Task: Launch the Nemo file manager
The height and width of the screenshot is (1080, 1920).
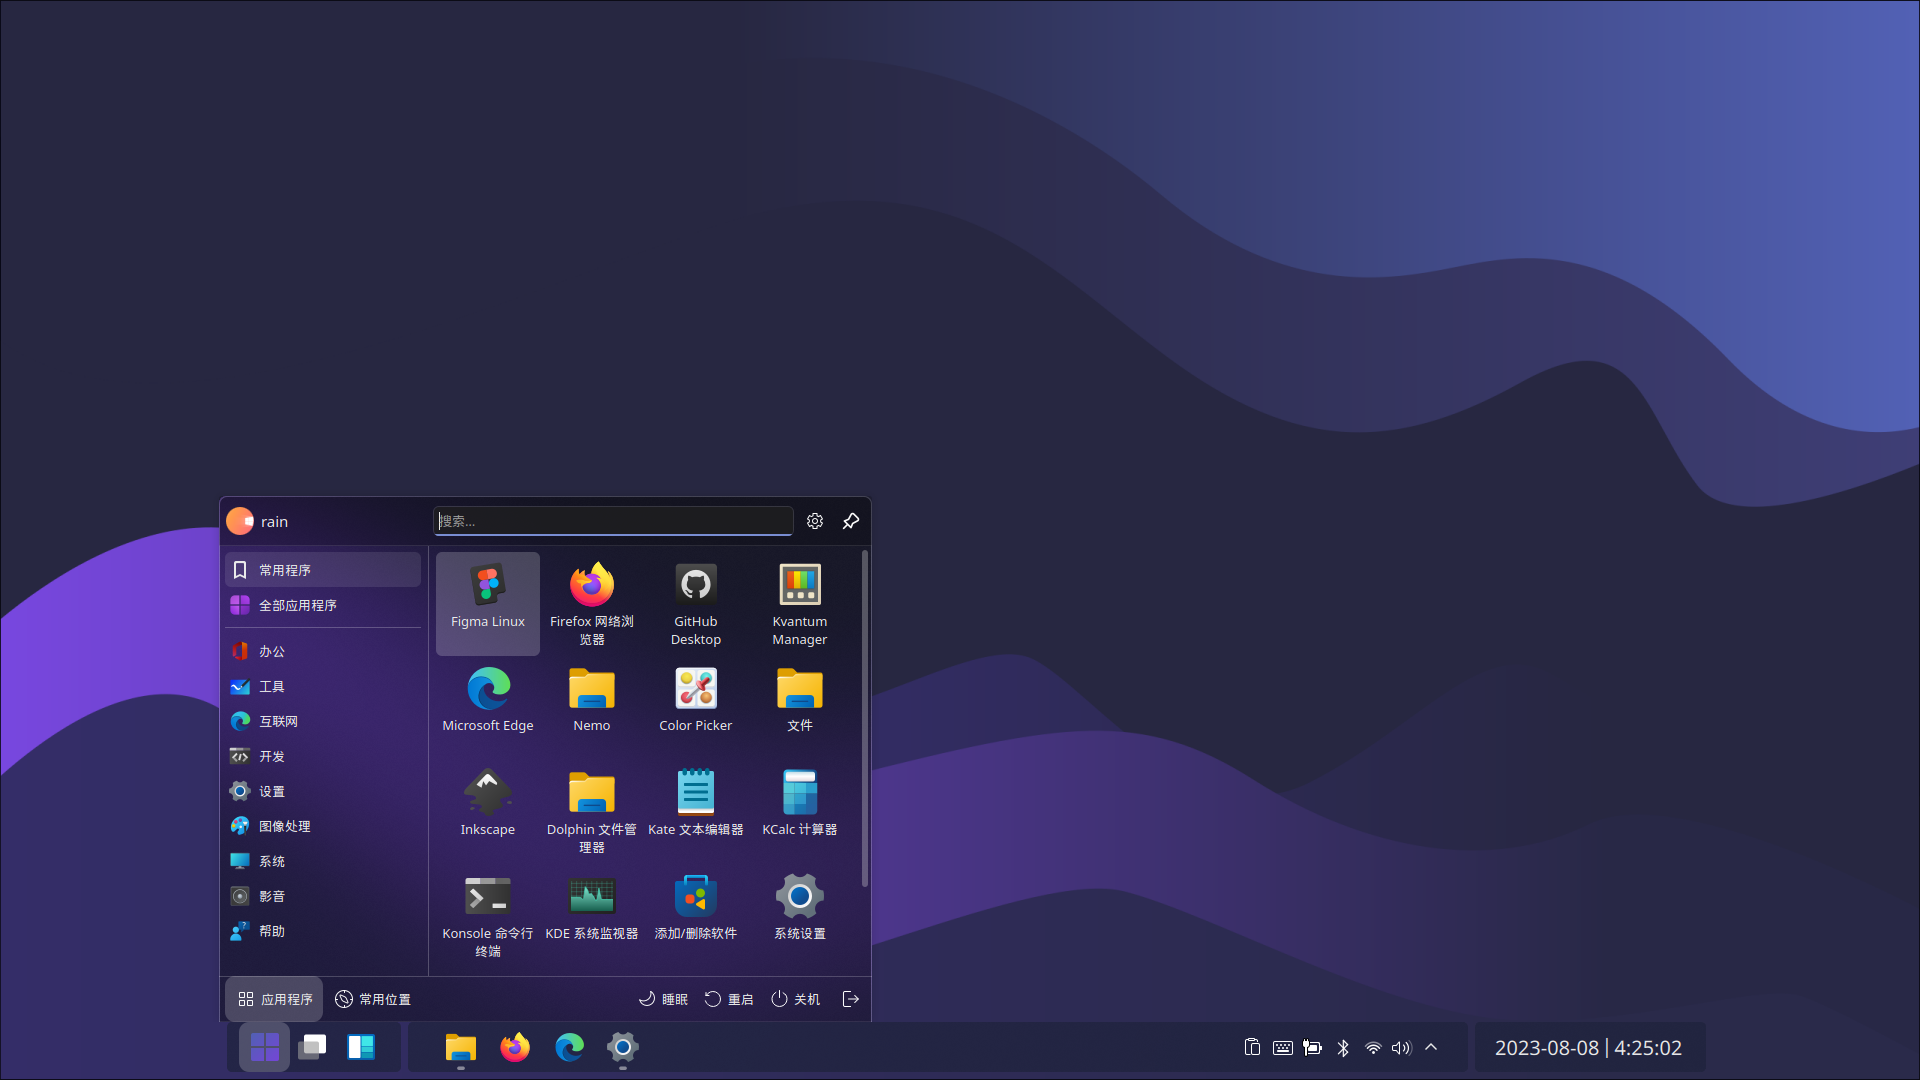Action: pos(592,707)
